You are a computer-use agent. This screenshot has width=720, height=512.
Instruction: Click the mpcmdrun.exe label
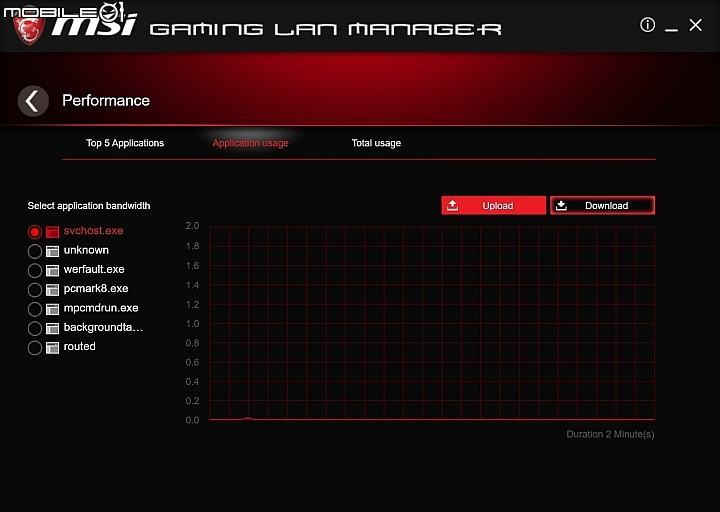[101, 308]
